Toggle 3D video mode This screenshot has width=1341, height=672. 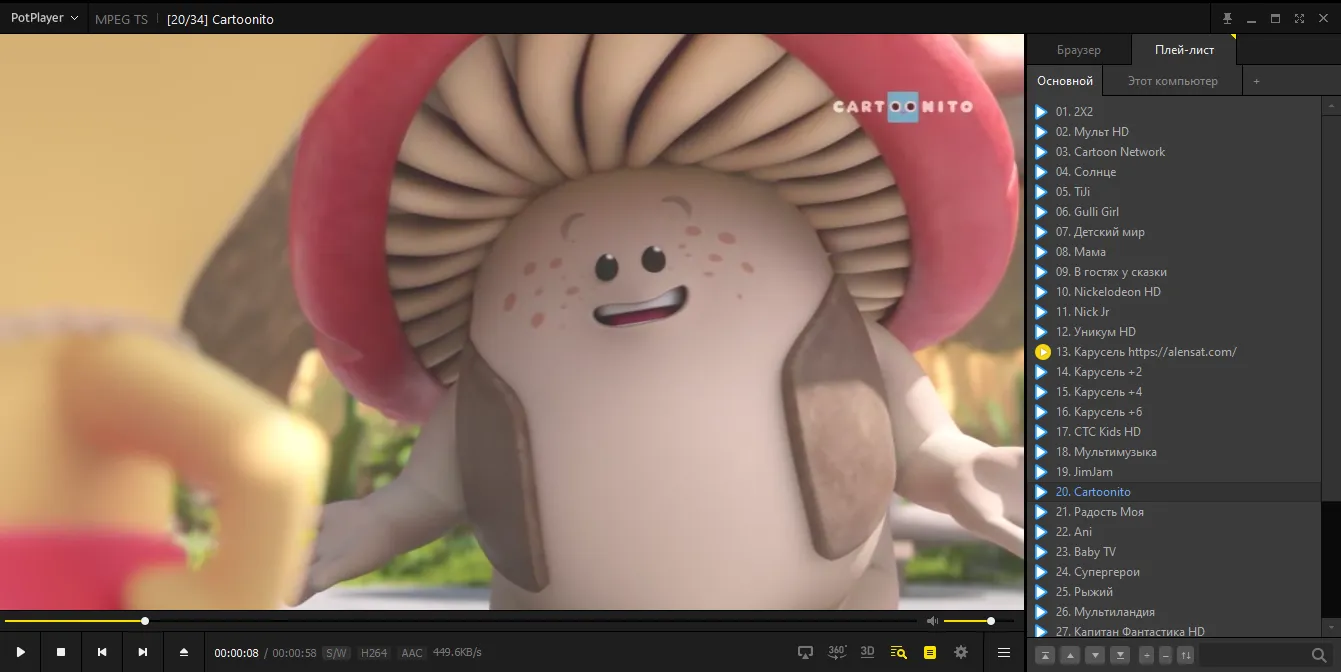pos(868,652)
